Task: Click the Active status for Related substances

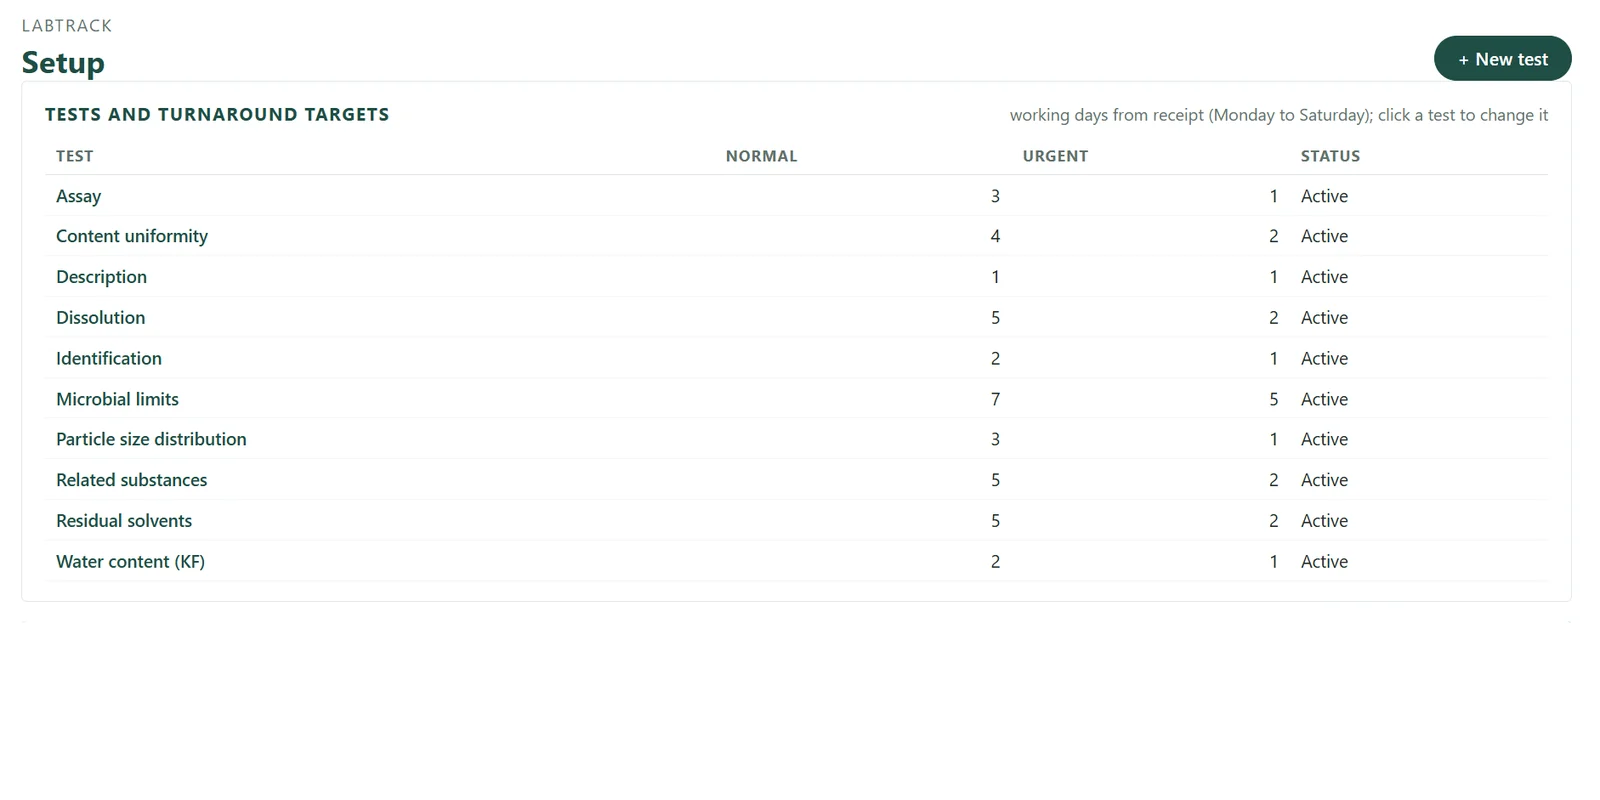Action: point(1324,480)
